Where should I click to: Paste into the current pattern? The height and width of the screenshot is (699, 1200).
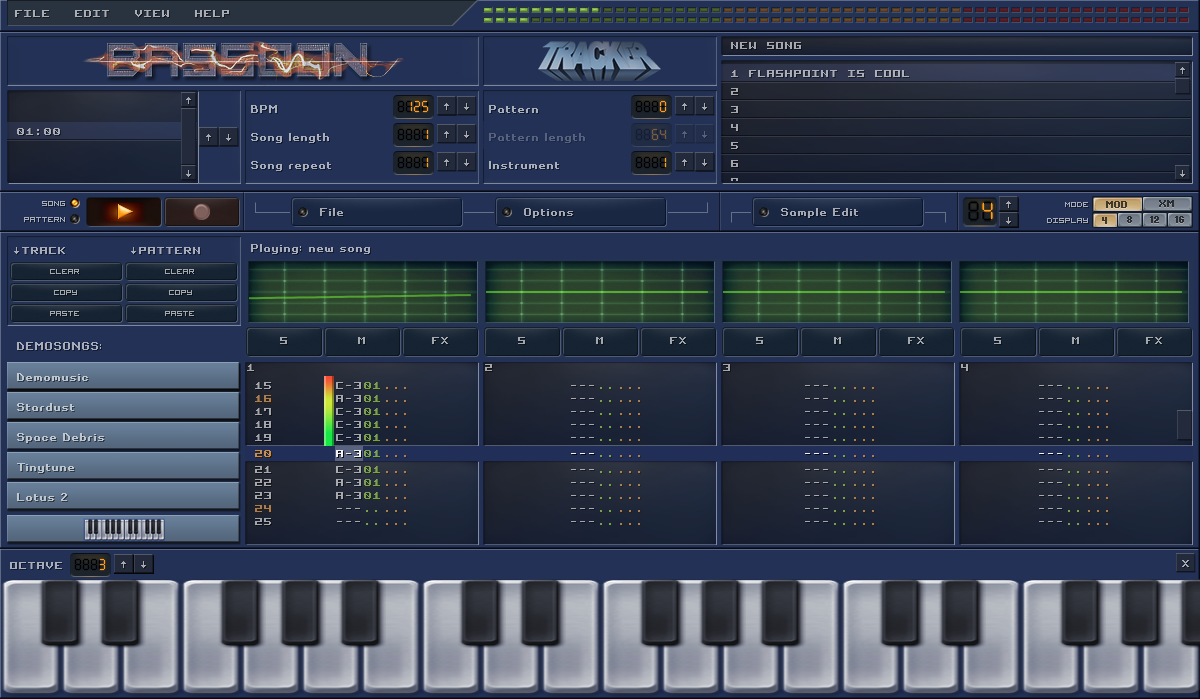(x=181, y=314)
